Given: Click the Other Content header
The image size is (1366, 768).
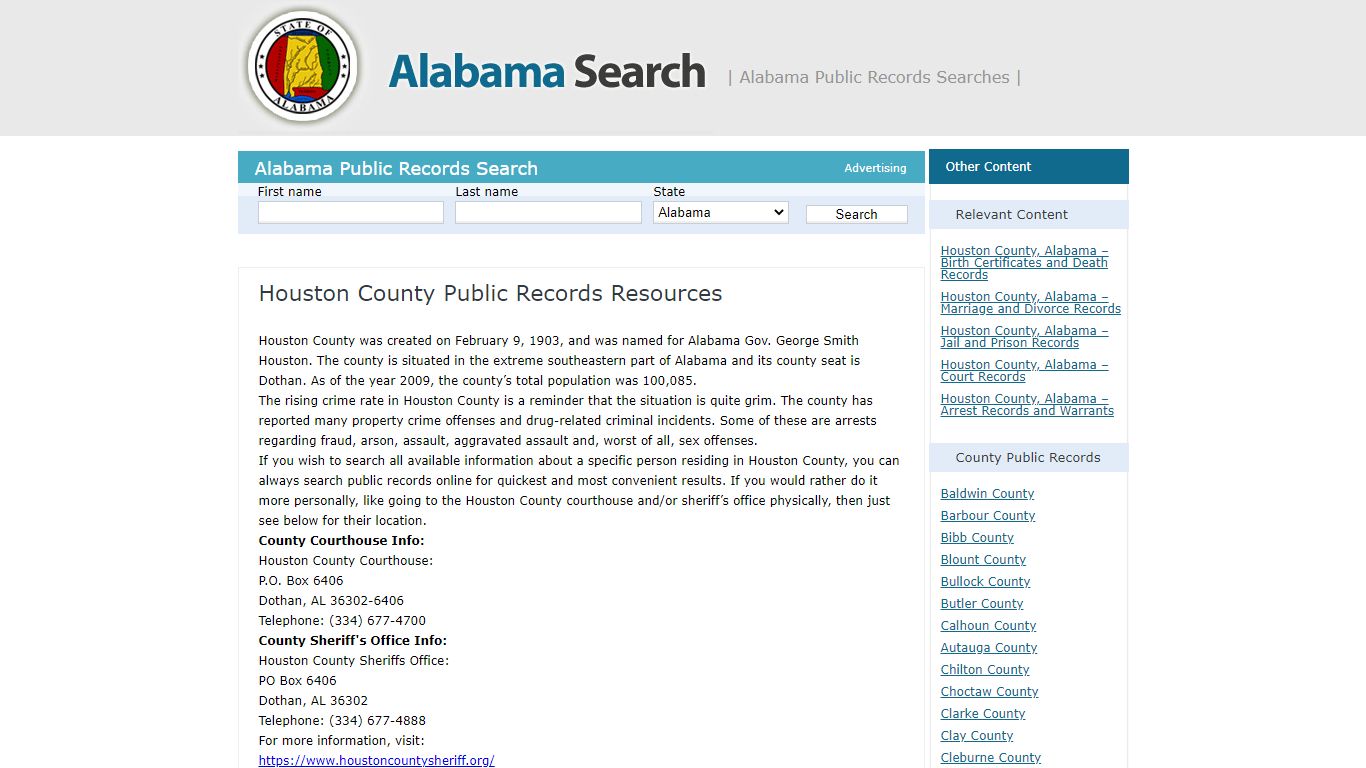Looking at the screenshot, I should click(x=988, y=167).
